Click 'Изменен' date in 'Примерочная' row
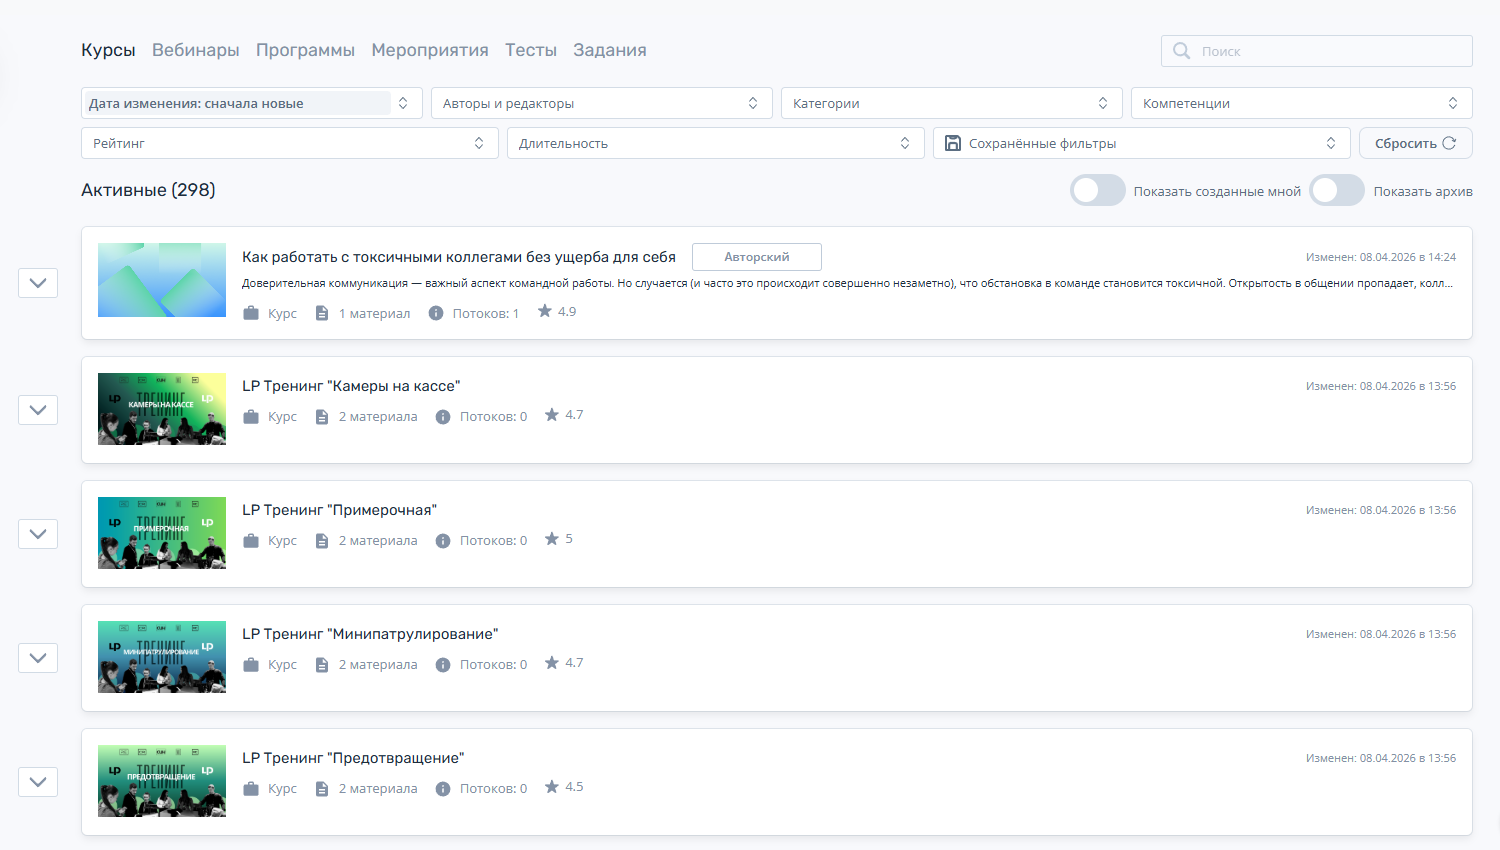The image size is (1500, 850). pos(1381,510)
